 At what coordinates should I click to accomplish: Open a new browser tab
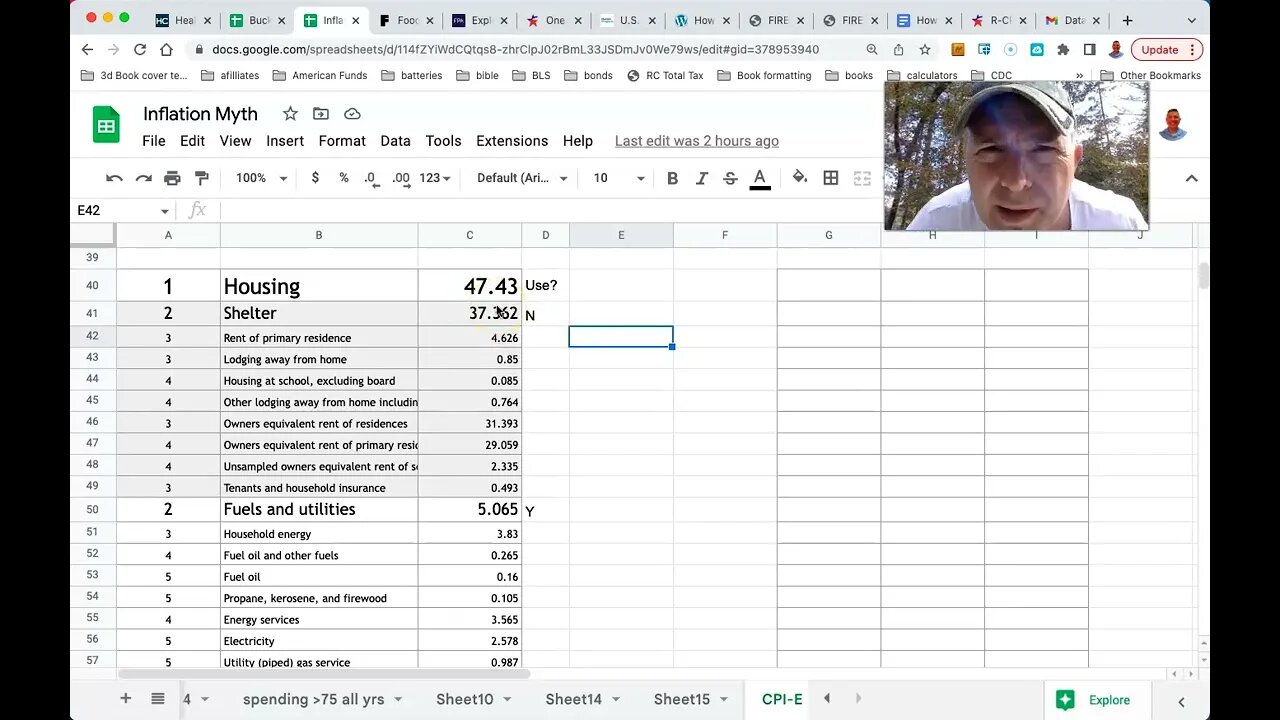click(x=1127, y=20)
